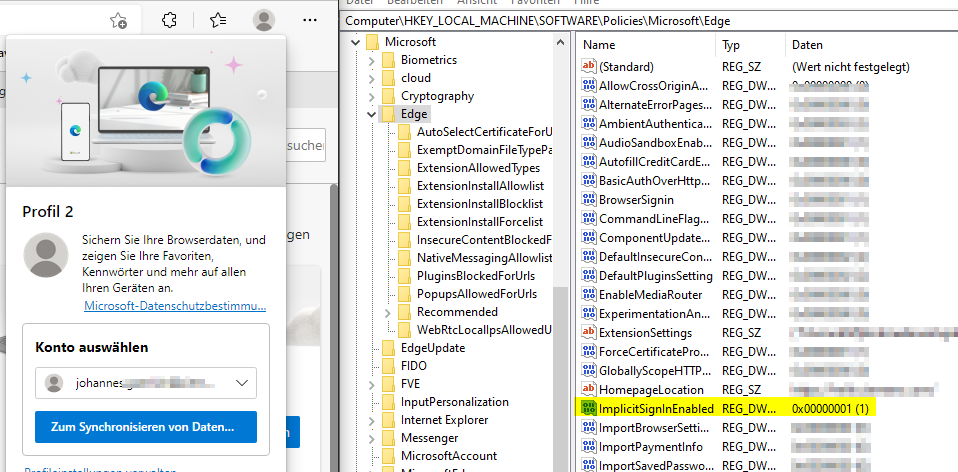Select the ExtensionInstallAllowlist subkey

pos(480,186)
